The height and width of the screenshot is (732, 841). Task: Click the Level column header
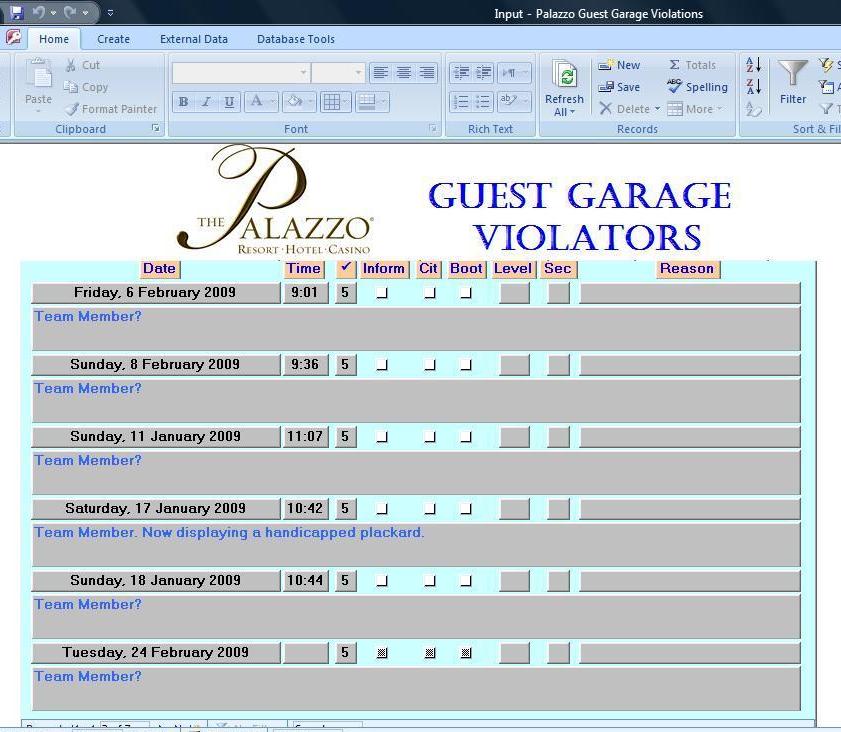click(513, 269)
